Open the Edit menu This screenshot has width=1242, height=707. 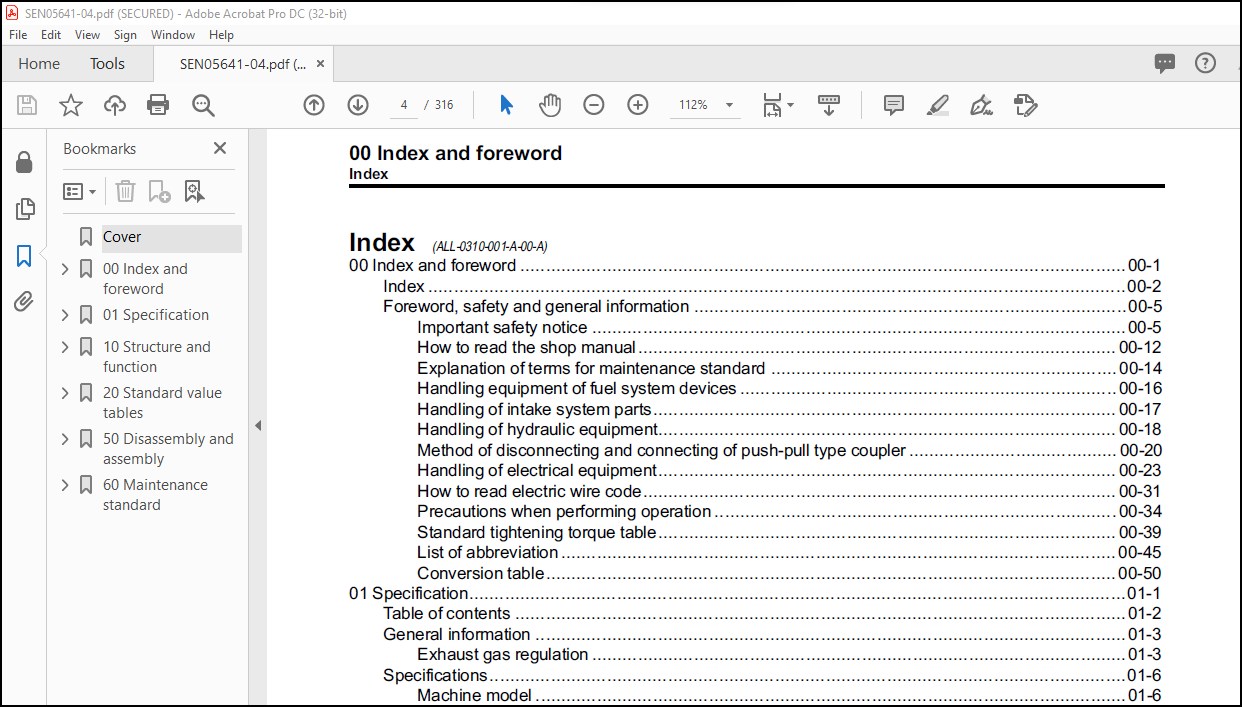pos(51,35)
